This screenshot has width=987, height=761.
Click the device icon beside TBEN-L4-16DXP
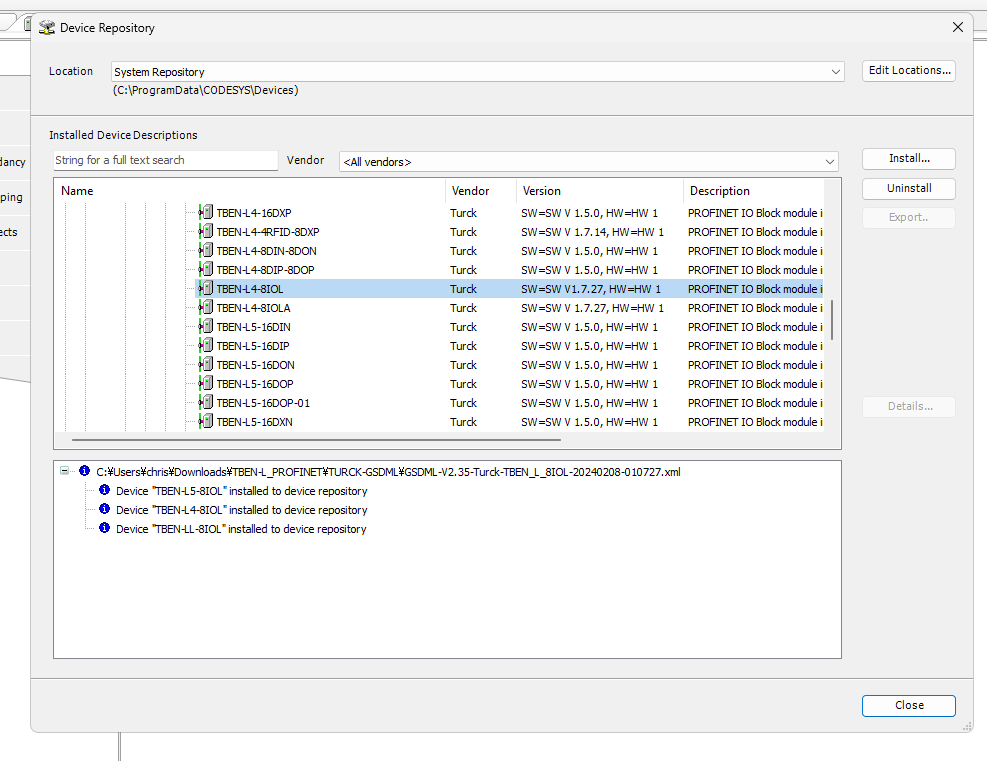point(206,212)
